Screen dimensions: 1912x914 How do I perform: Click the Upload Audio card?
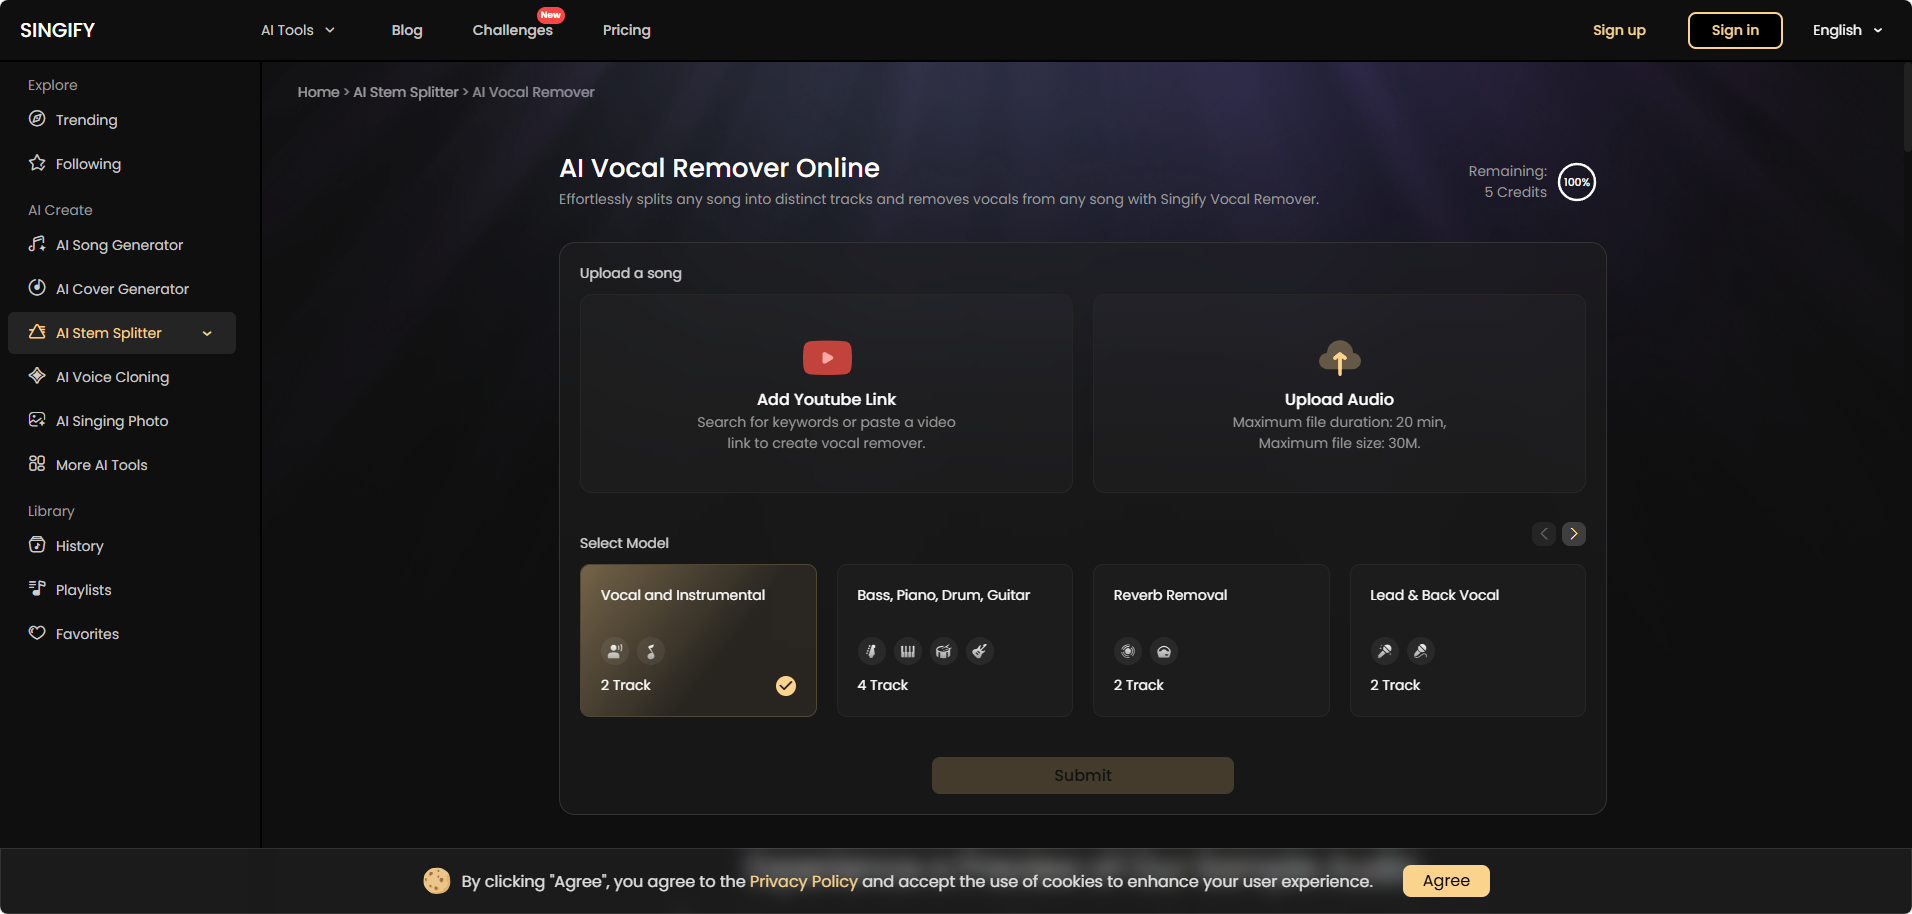click(1339, 393)
